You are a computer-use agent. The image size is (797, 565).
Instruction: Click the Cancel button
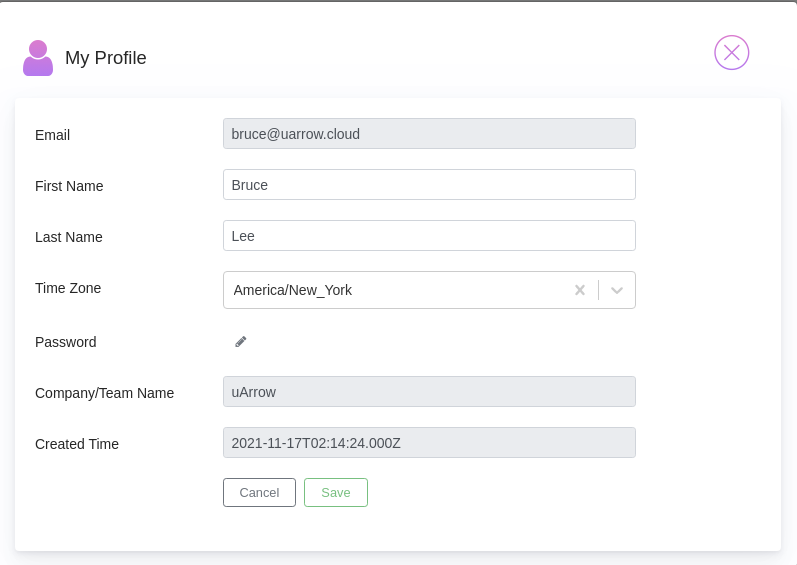click(x=259, y=492)
